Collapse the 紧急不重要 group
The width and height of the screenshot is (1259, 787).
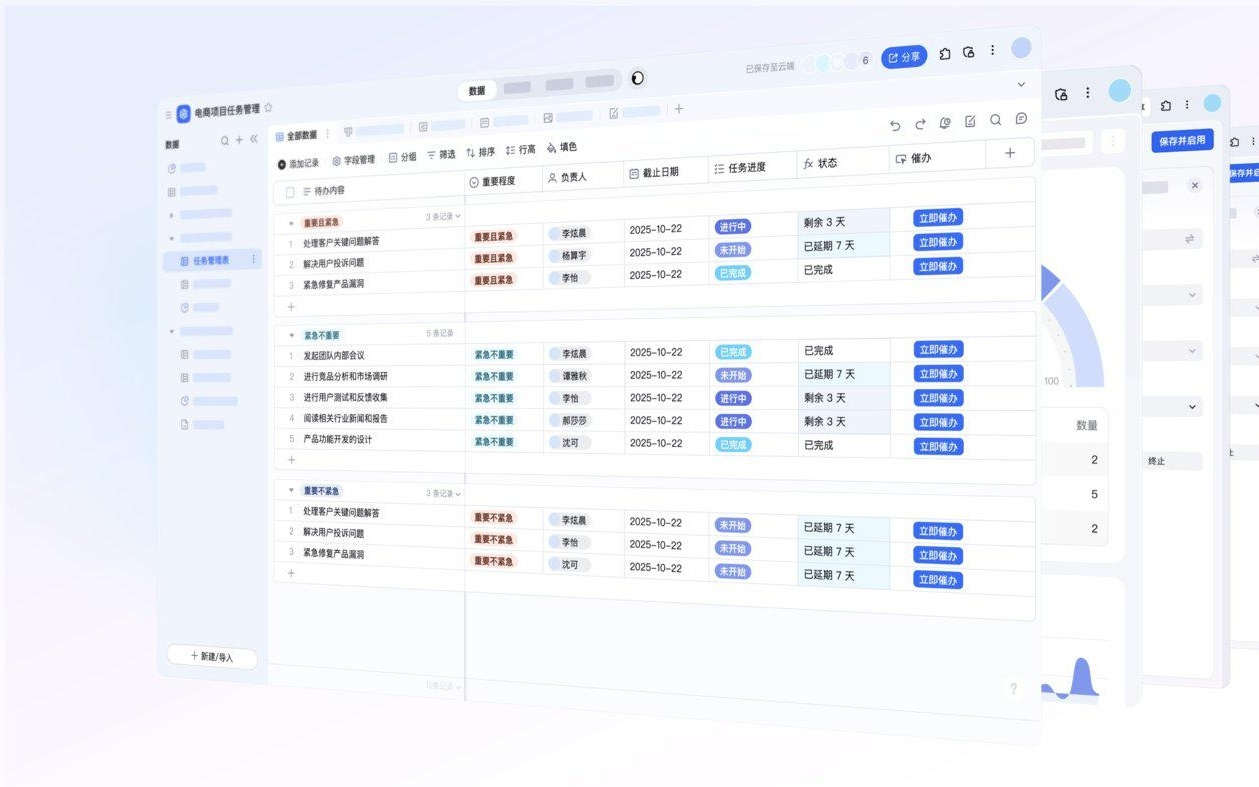click(x=293, y=334)
